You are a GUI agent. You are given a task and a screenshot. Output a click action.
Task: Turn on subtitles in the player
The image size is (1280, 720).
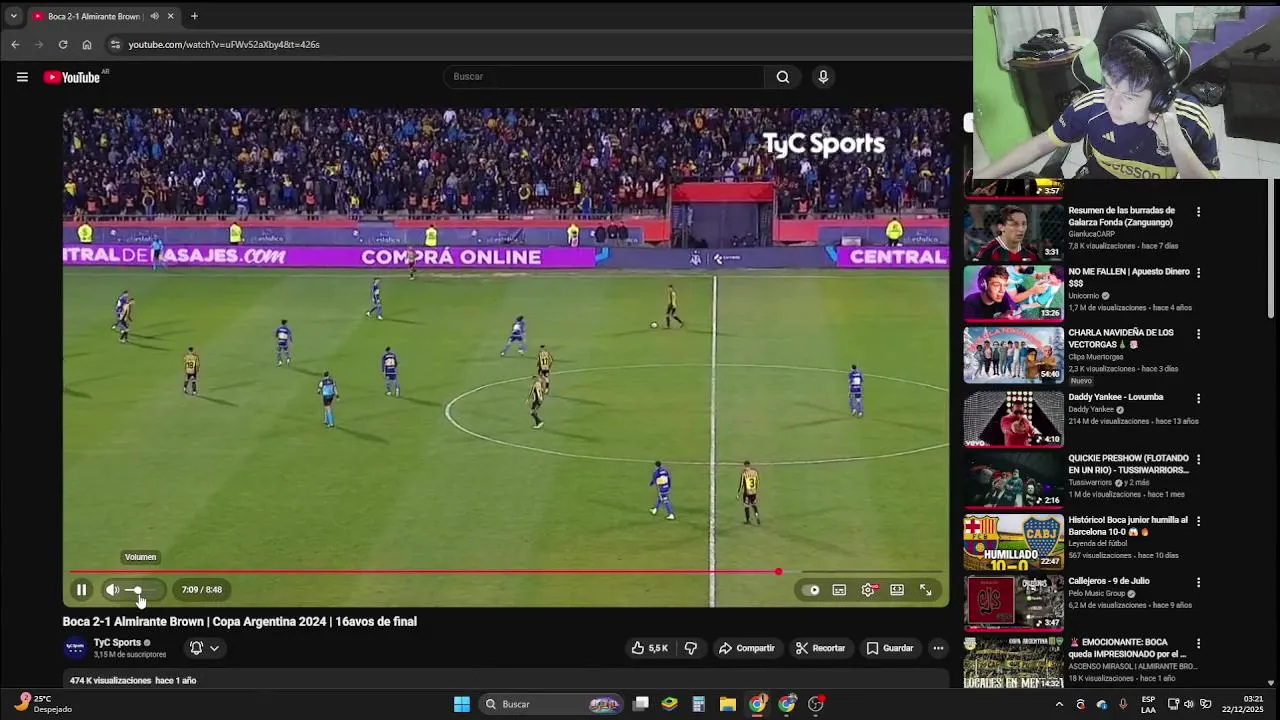[839, 590]
